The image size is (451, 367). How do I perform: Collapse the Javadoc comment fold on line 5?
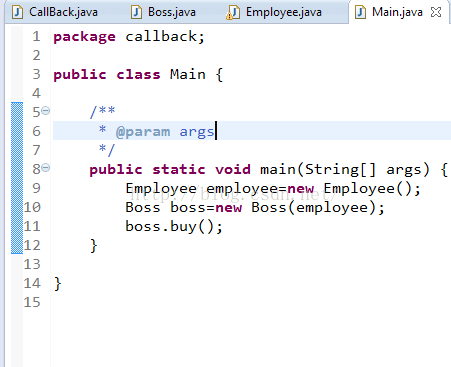pos(46,110)
